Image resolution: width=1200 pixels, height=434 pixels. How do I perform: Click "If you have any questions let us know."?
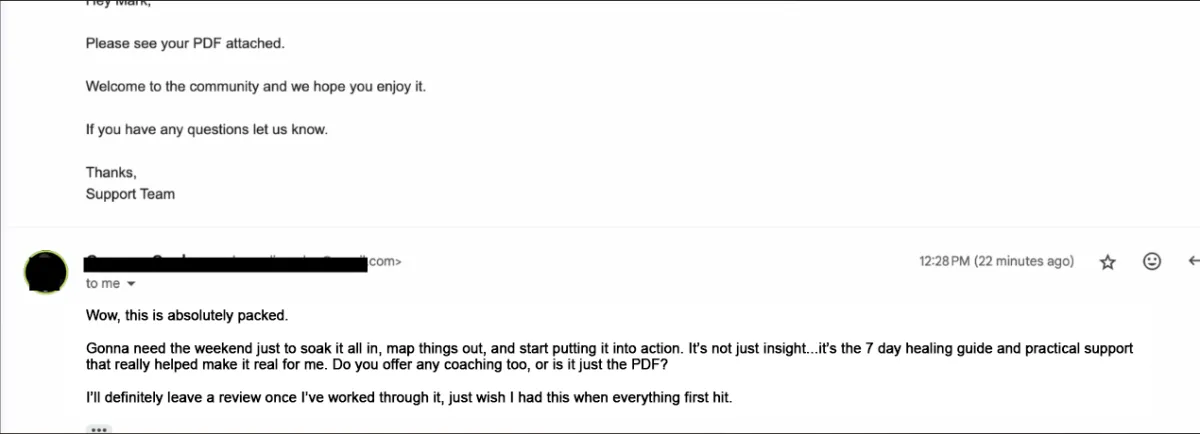click(x=206, y=130)
